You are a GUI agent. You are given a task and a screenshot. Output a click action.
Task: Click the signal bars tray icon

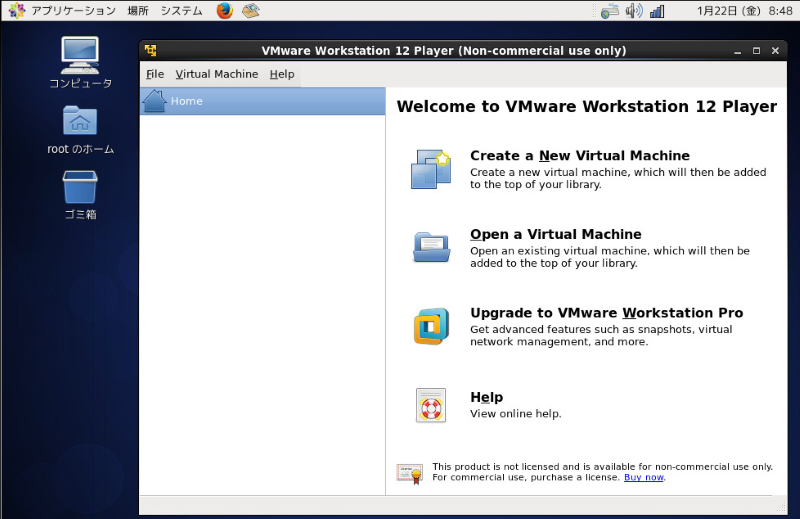pos(657,11)
